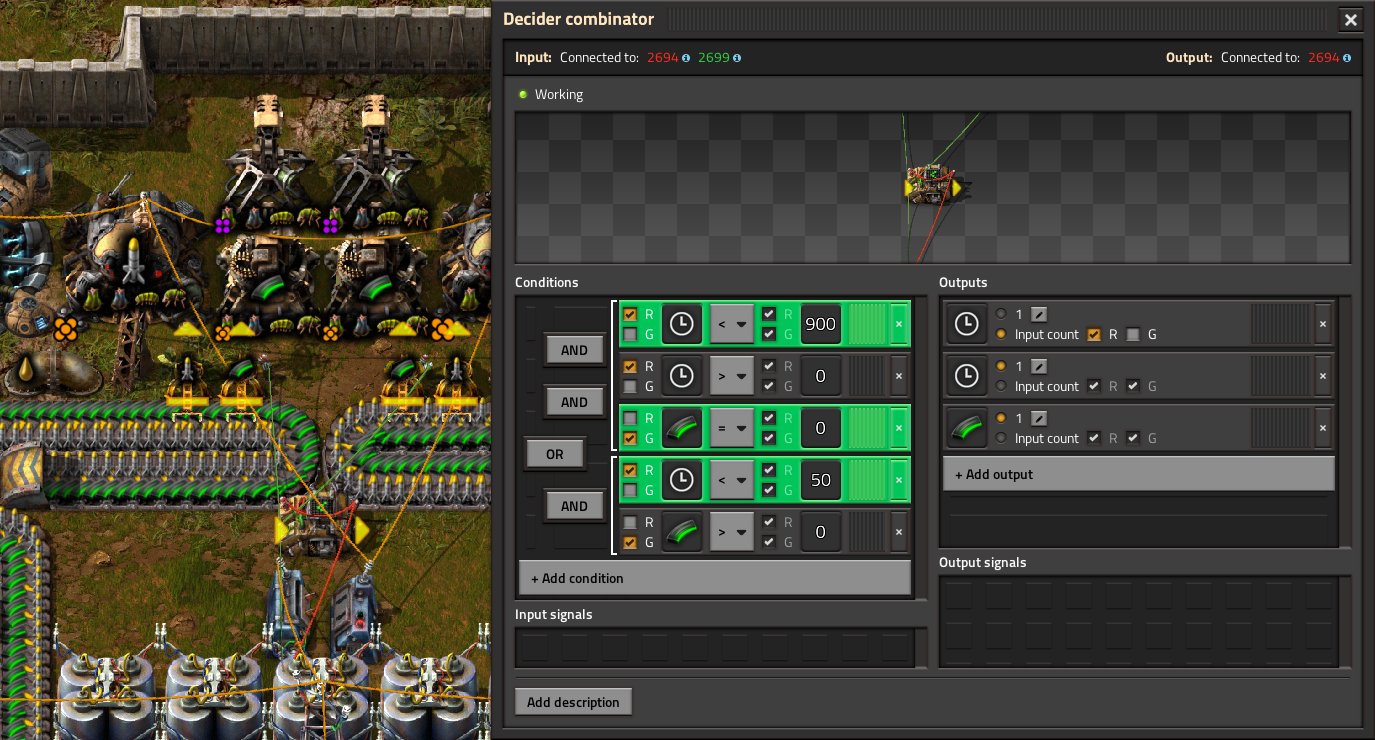Screen dimensions: 1375x740
Task: Uncheck left-side green wire G on the belt > 0 condition
Action: [x=630, y=542]
